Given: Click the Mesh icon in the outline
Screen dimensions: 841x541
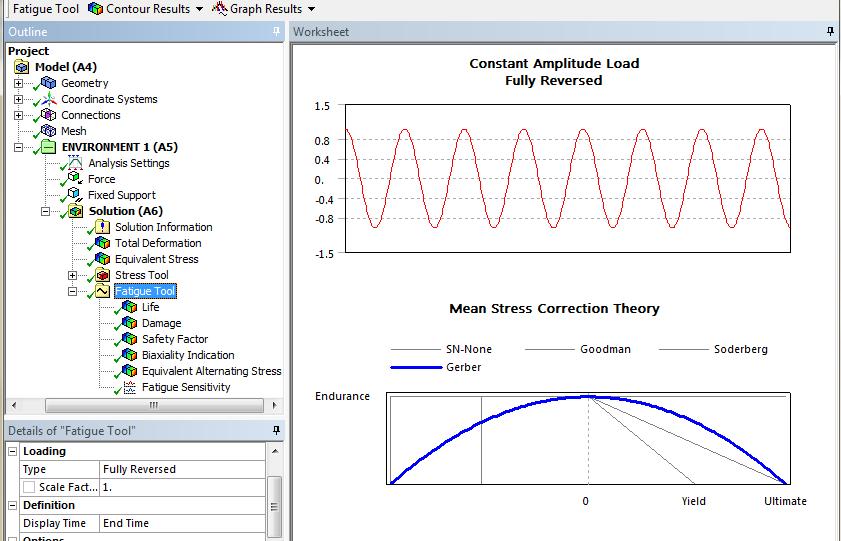Looking at the screenshot, I should [48, 131].
